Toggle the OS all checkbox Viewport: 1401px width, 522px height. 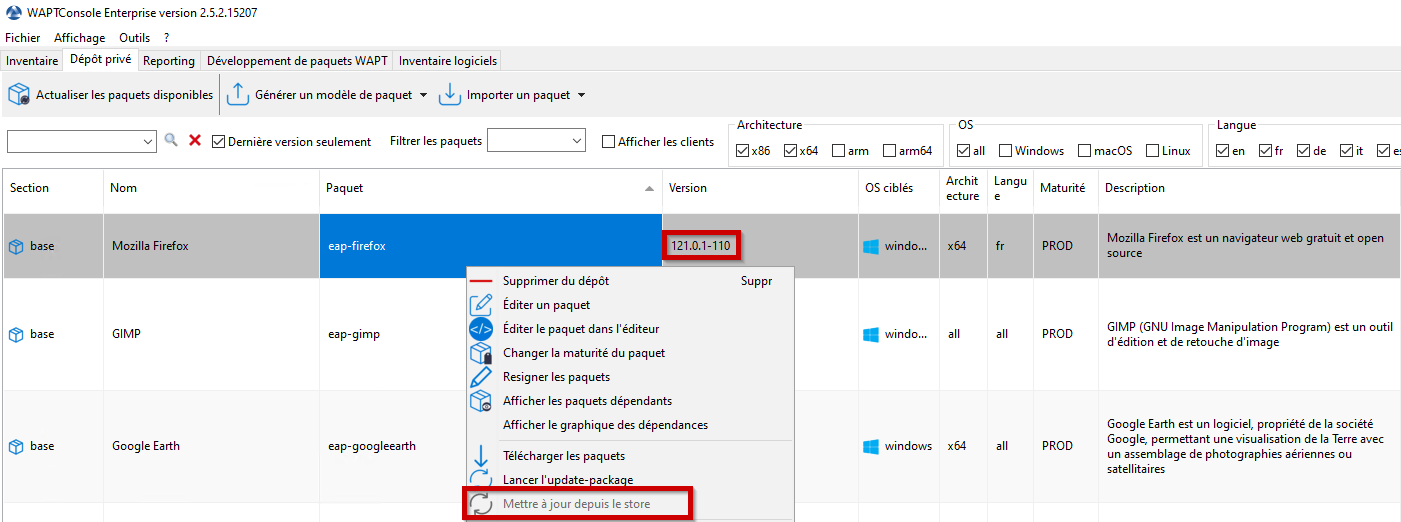coord(963,151)
